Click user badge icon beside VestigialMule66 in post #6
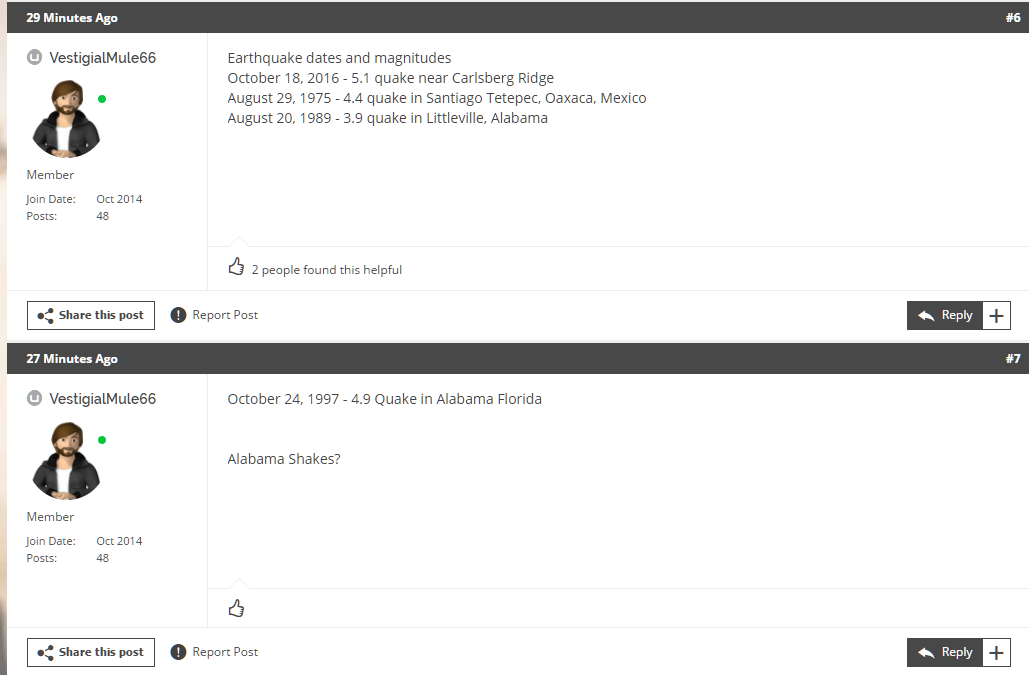Viewport: 1029px width, 675px height. pyautogui.click(x=34, y=58)
